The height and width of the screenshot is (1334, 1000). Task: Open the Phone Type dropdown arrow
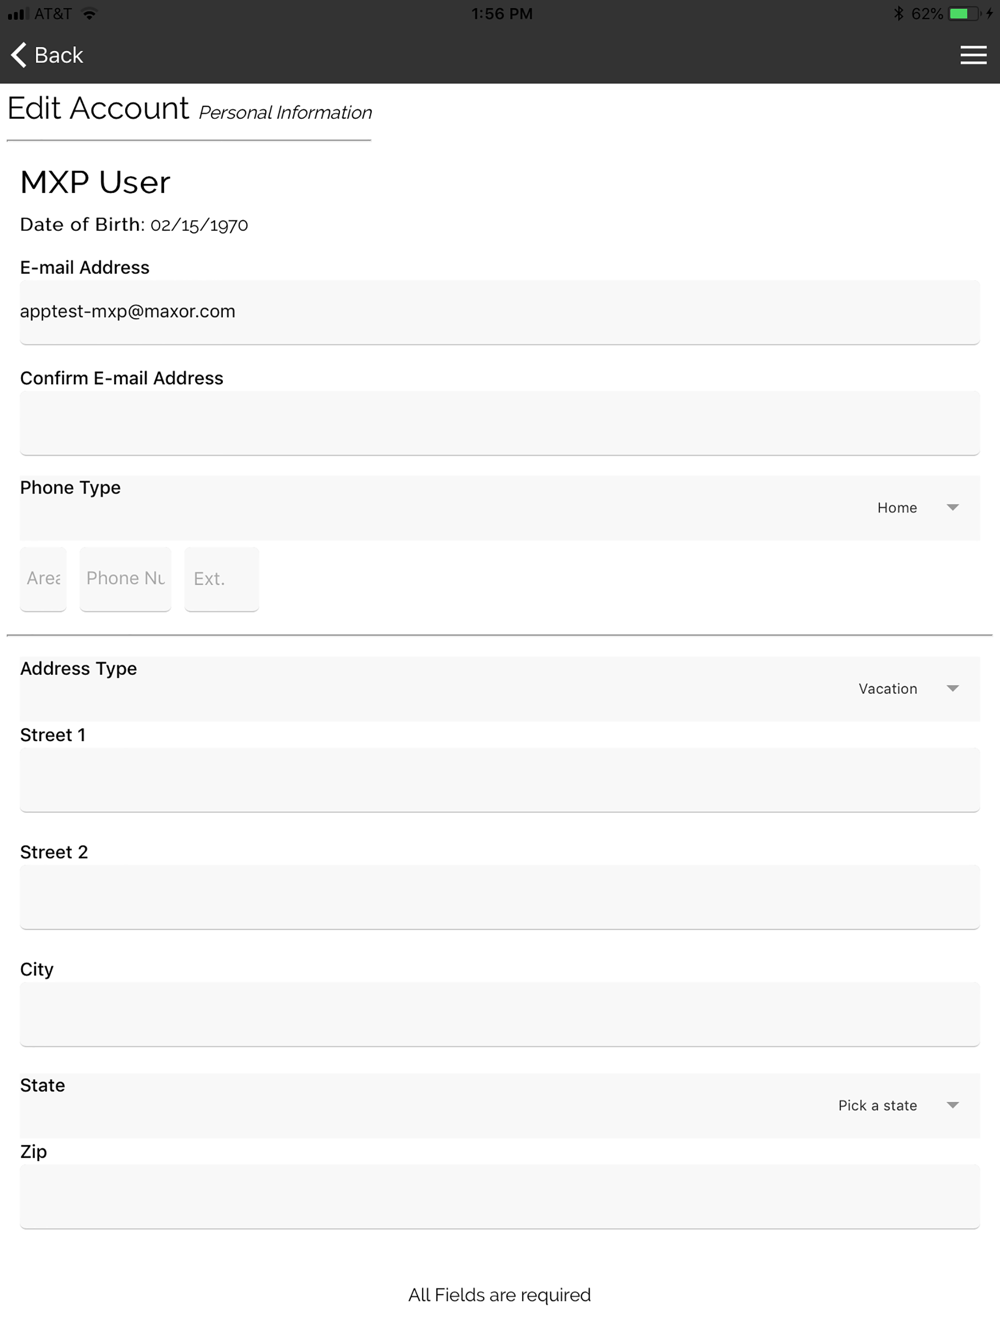tap(952, 508)
